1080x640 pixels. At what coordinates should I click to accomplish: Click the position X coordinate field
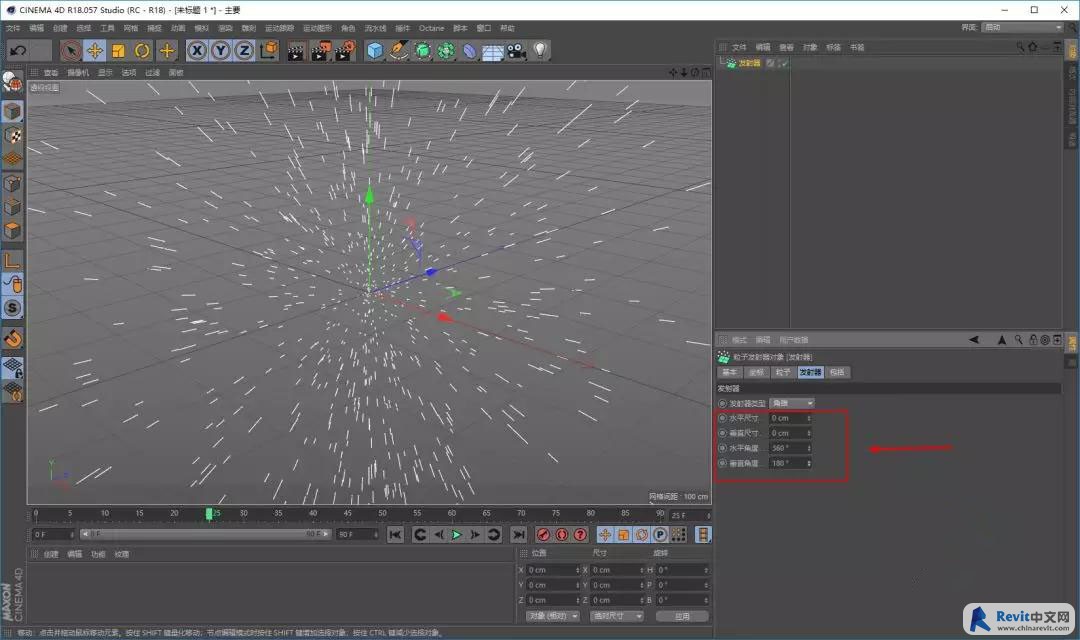[x=552, y=570]
